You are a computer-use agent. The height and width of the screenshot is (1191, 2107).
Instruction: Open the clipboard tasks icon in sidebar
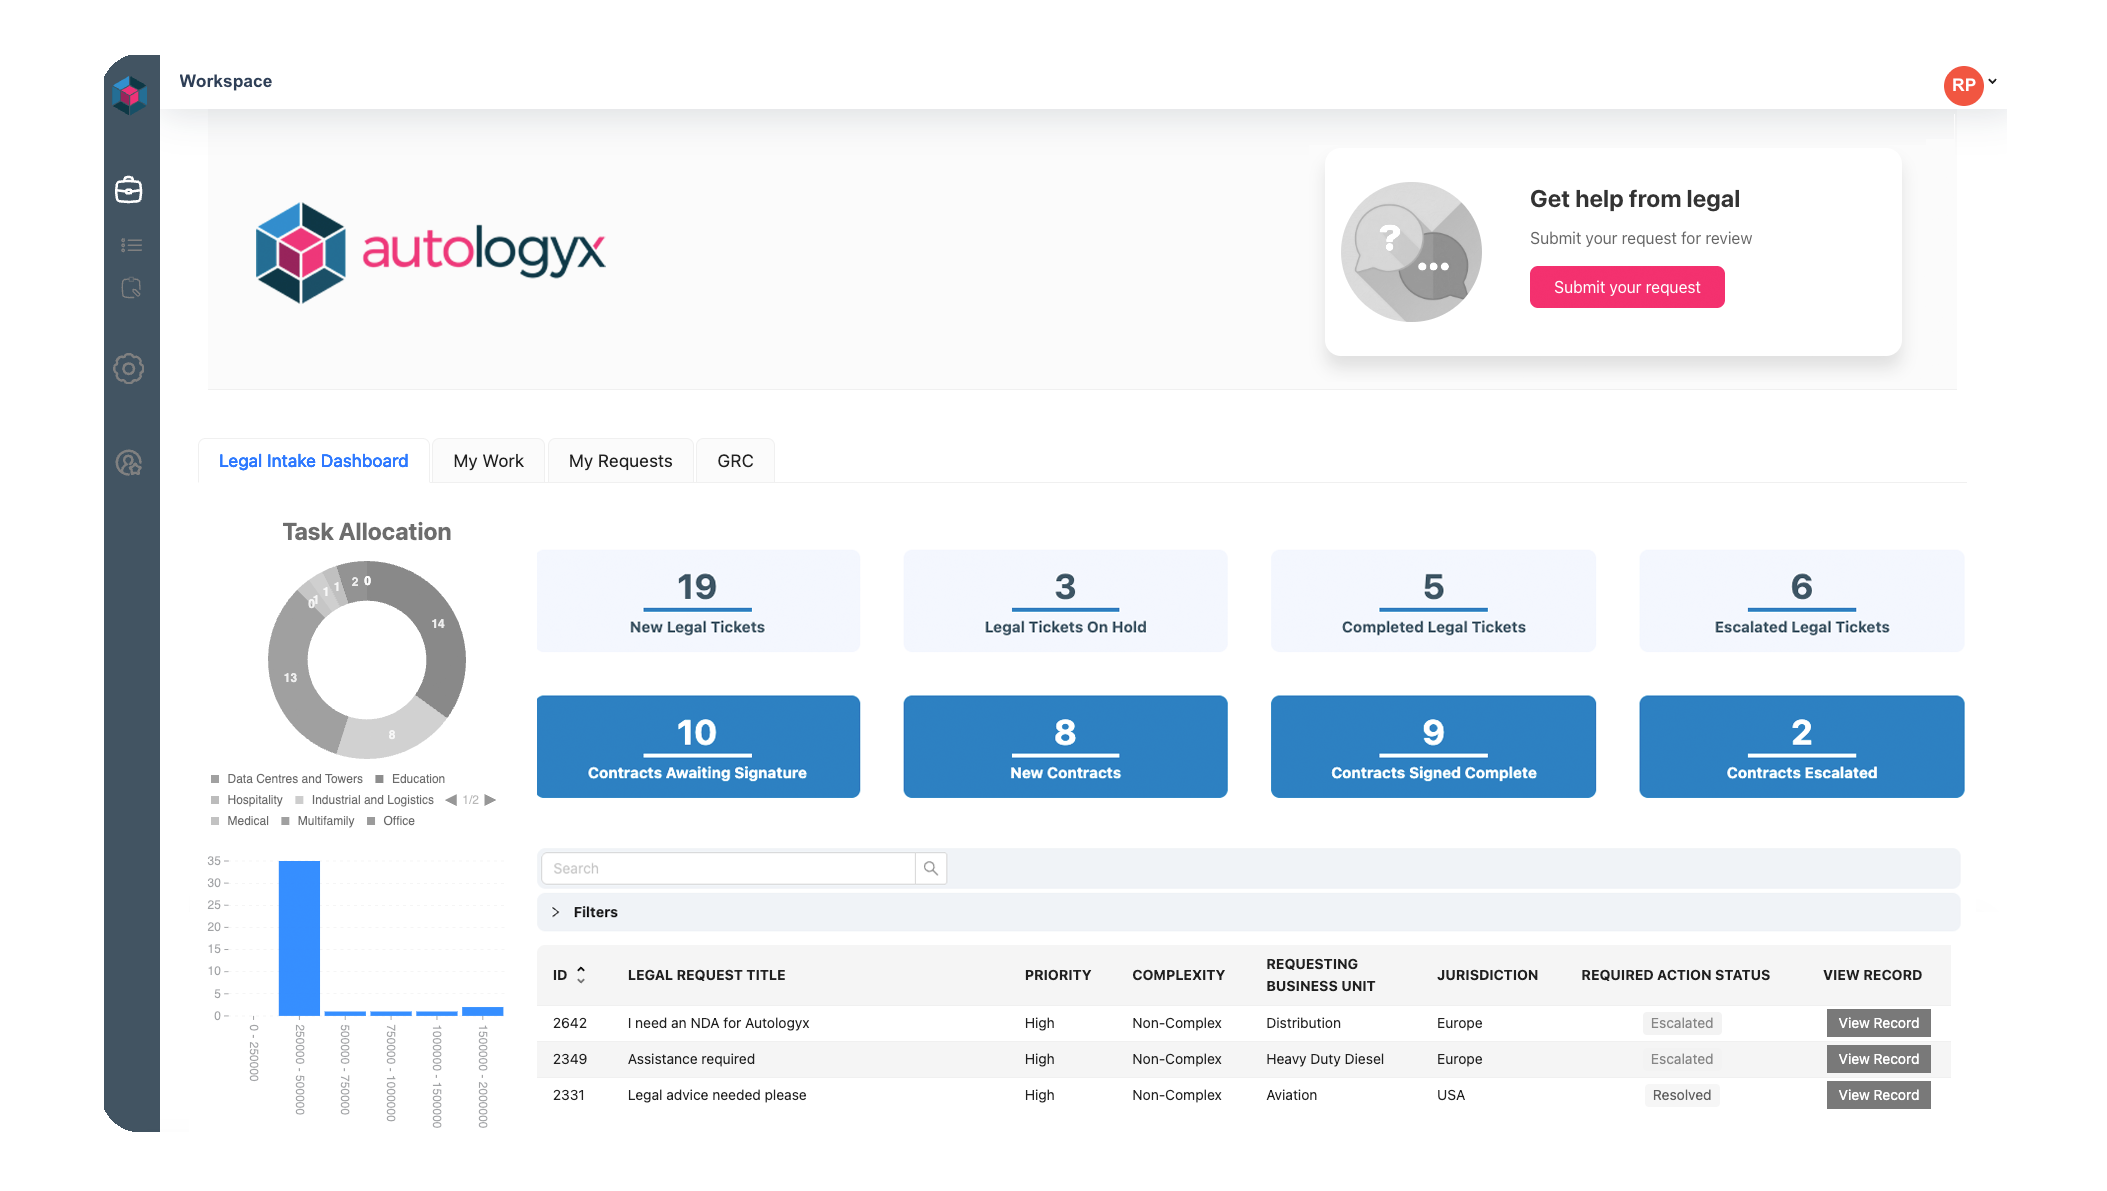tap(129, 288)
